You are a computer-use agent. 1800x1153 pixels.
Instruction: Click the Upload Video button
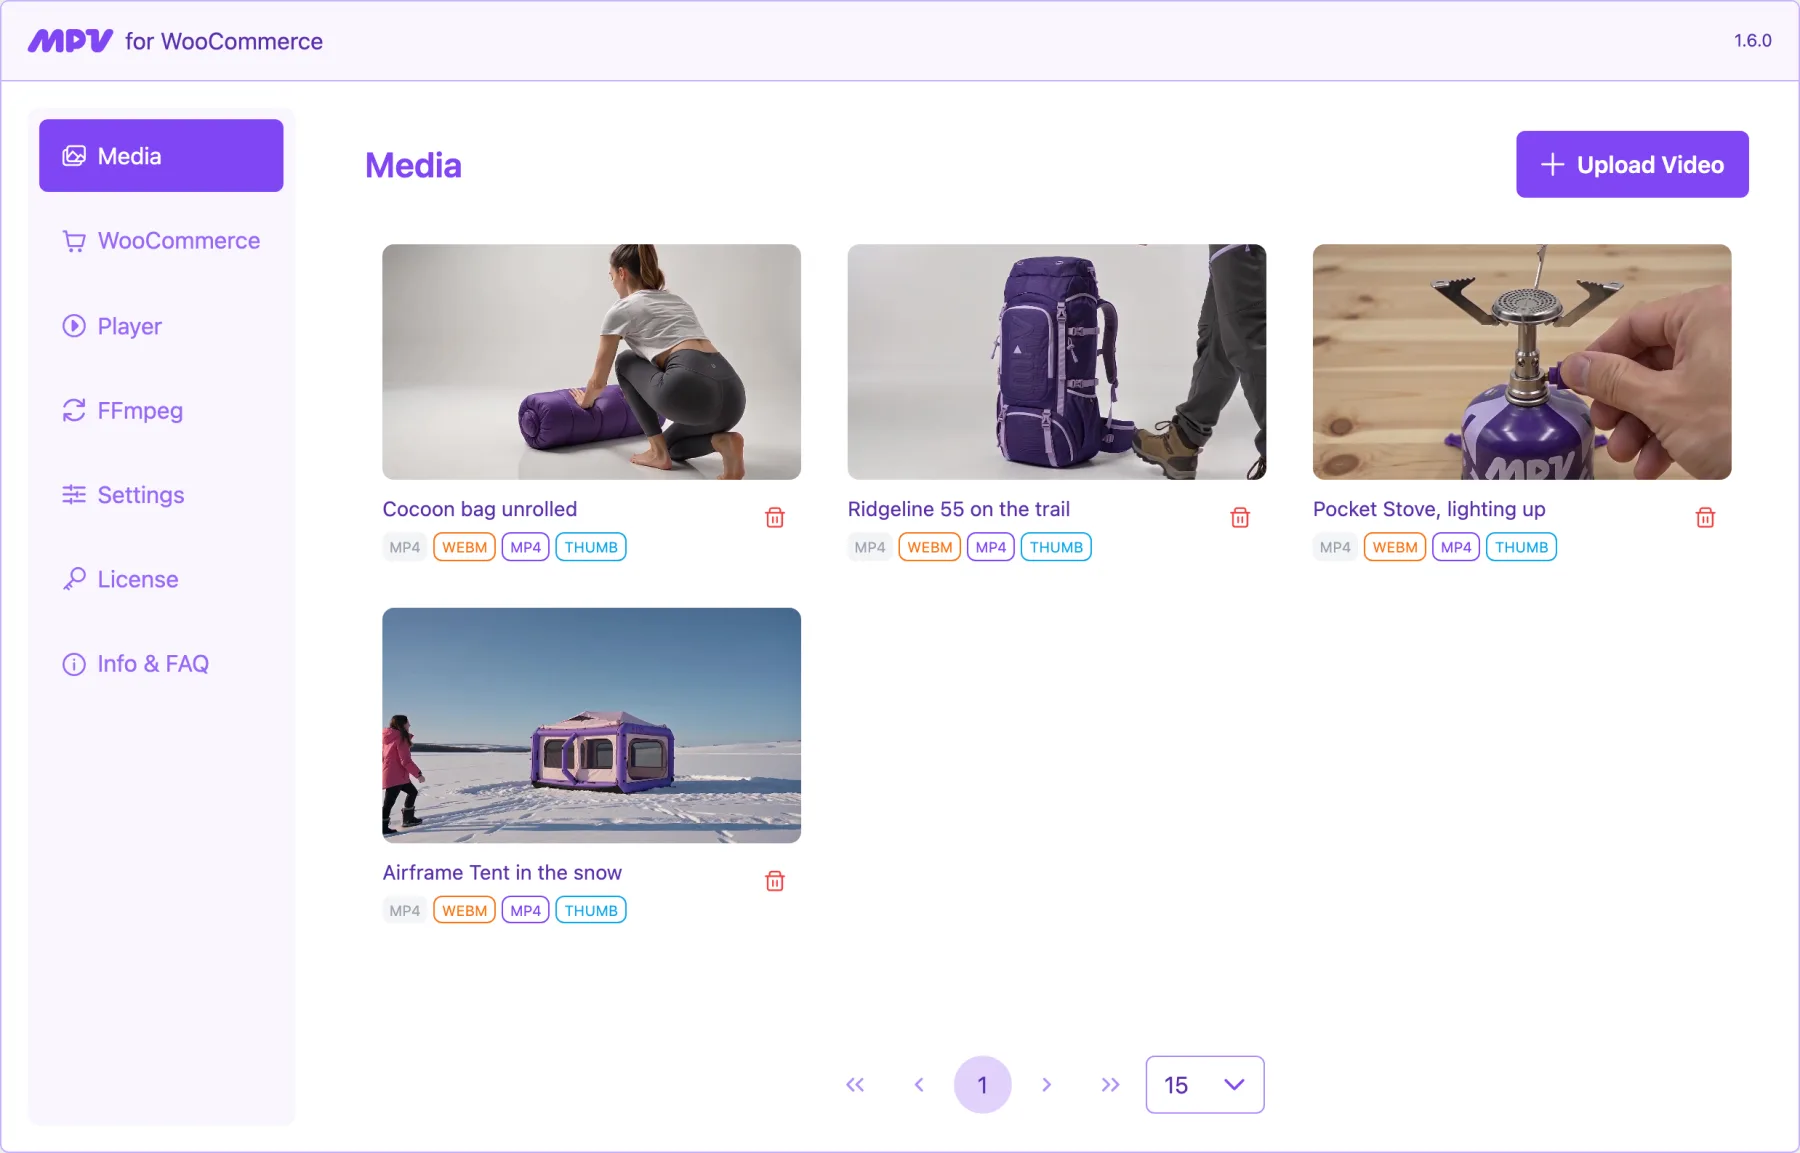pyautogui.click(x=1632, y=164)
